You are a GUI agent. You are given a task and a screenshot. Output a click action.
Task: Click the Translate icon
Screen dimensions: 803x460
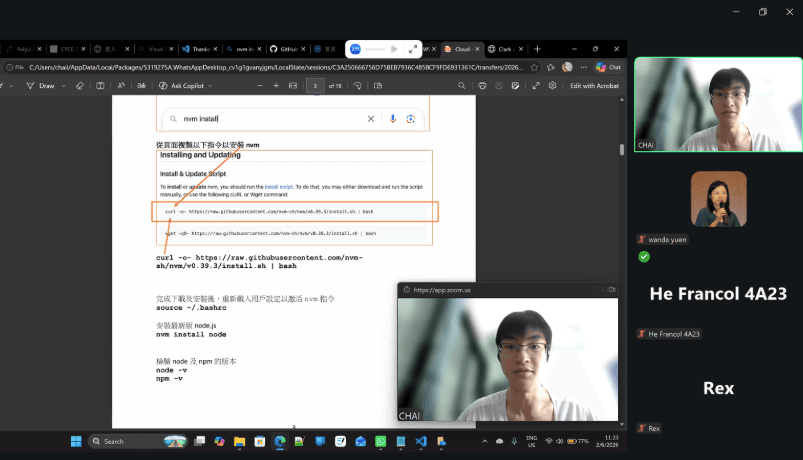pos(141,86)
